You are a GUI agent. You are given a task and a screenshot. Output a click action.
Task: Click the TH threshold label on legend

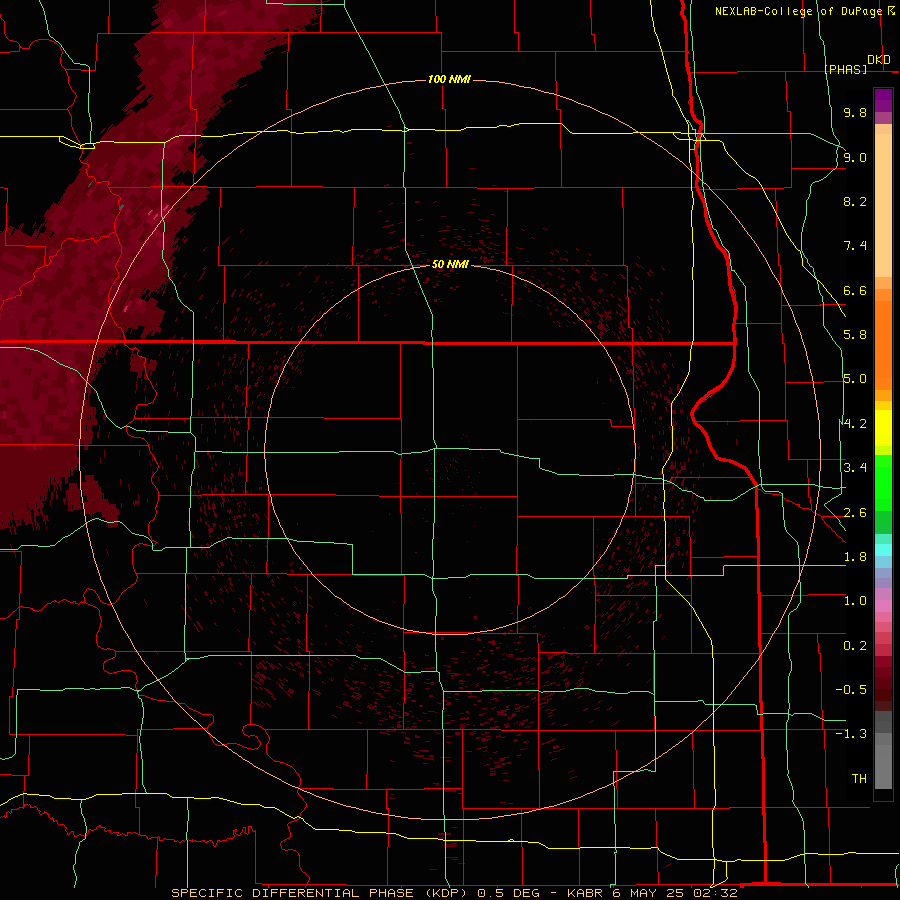(859, 779)
